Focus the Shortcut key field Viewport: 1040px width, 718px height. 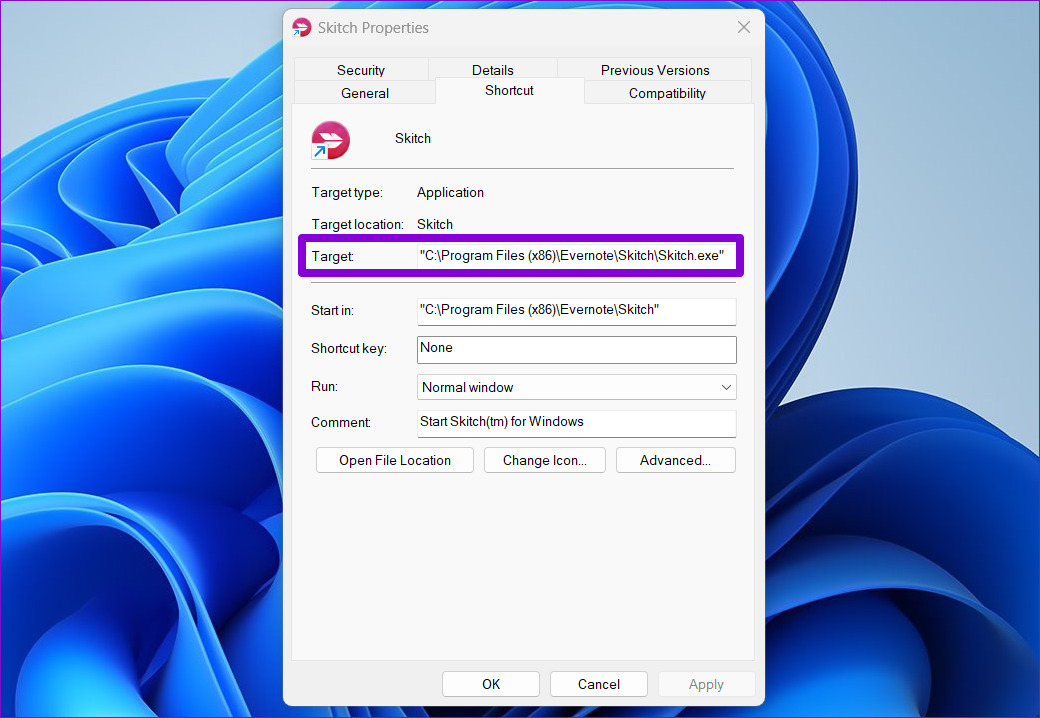(576, 349)
